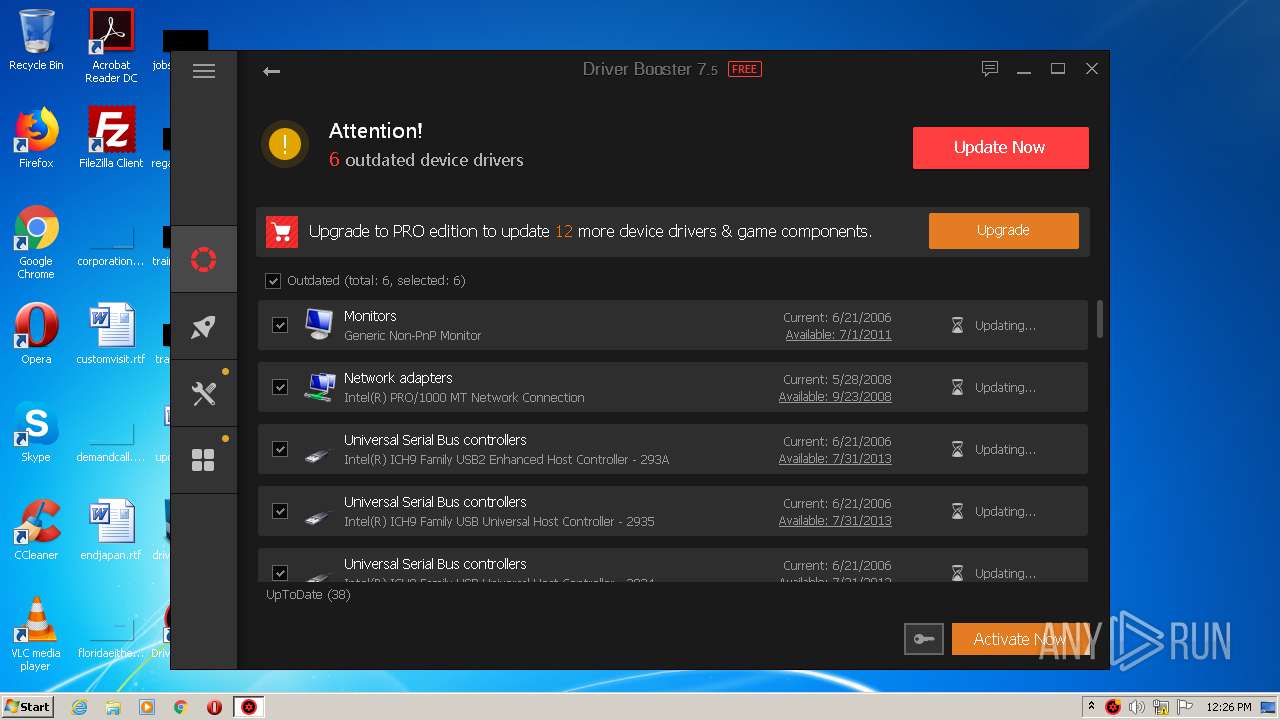Click the FREE edition badge
1280x720 pixels.
point(744,70)
